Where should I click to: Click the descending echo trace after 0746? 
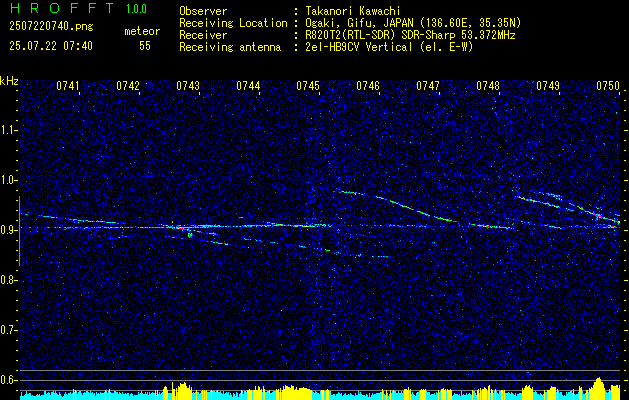[416, 209]
